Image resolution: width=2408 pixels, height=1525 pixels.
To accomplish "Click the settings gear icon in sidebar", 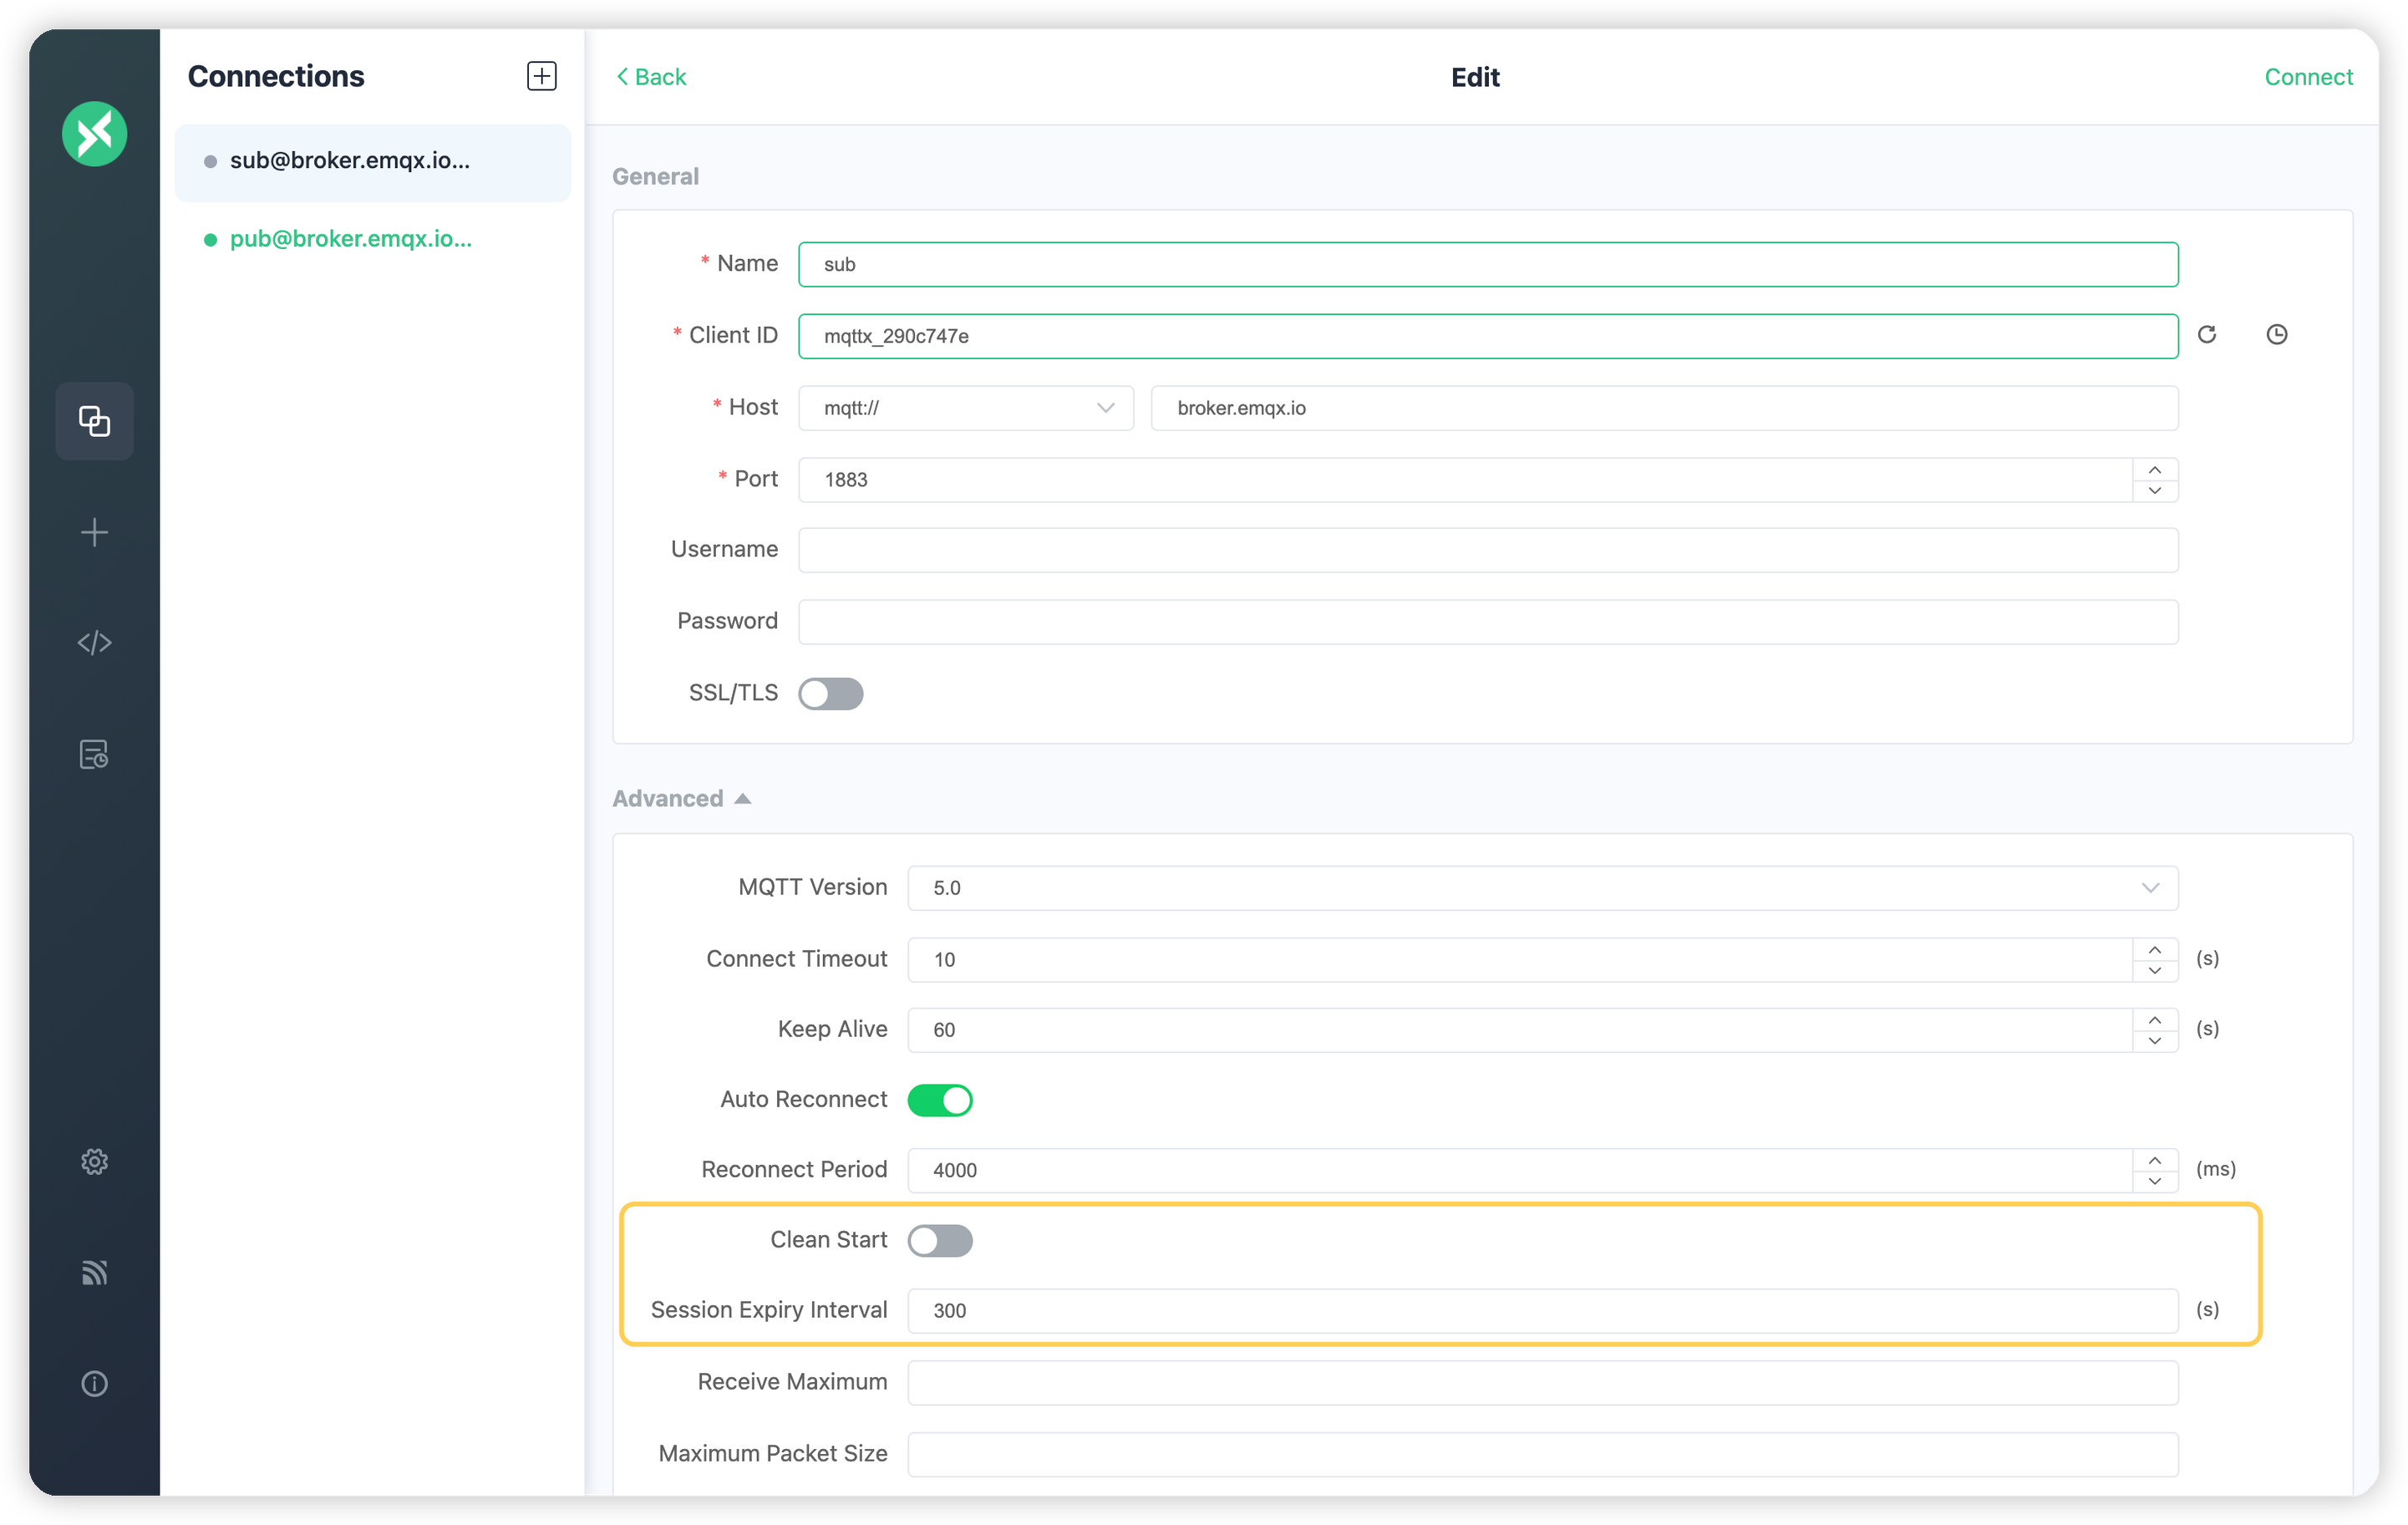I will coord(94,1162).
